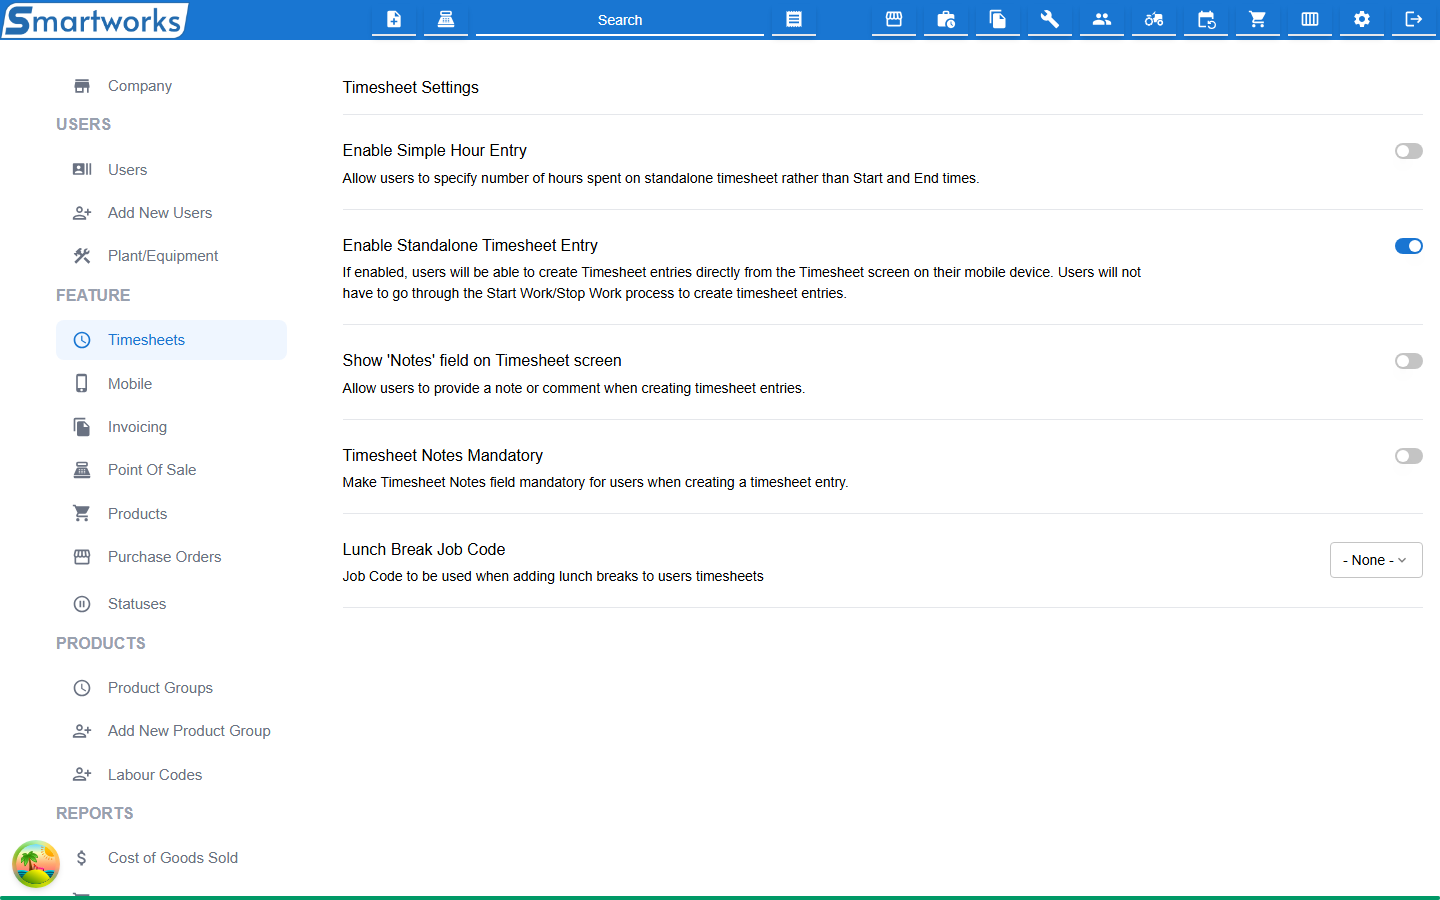
Task: Open the barcode columns icon in top toolbar
Action: point(1310,19)
